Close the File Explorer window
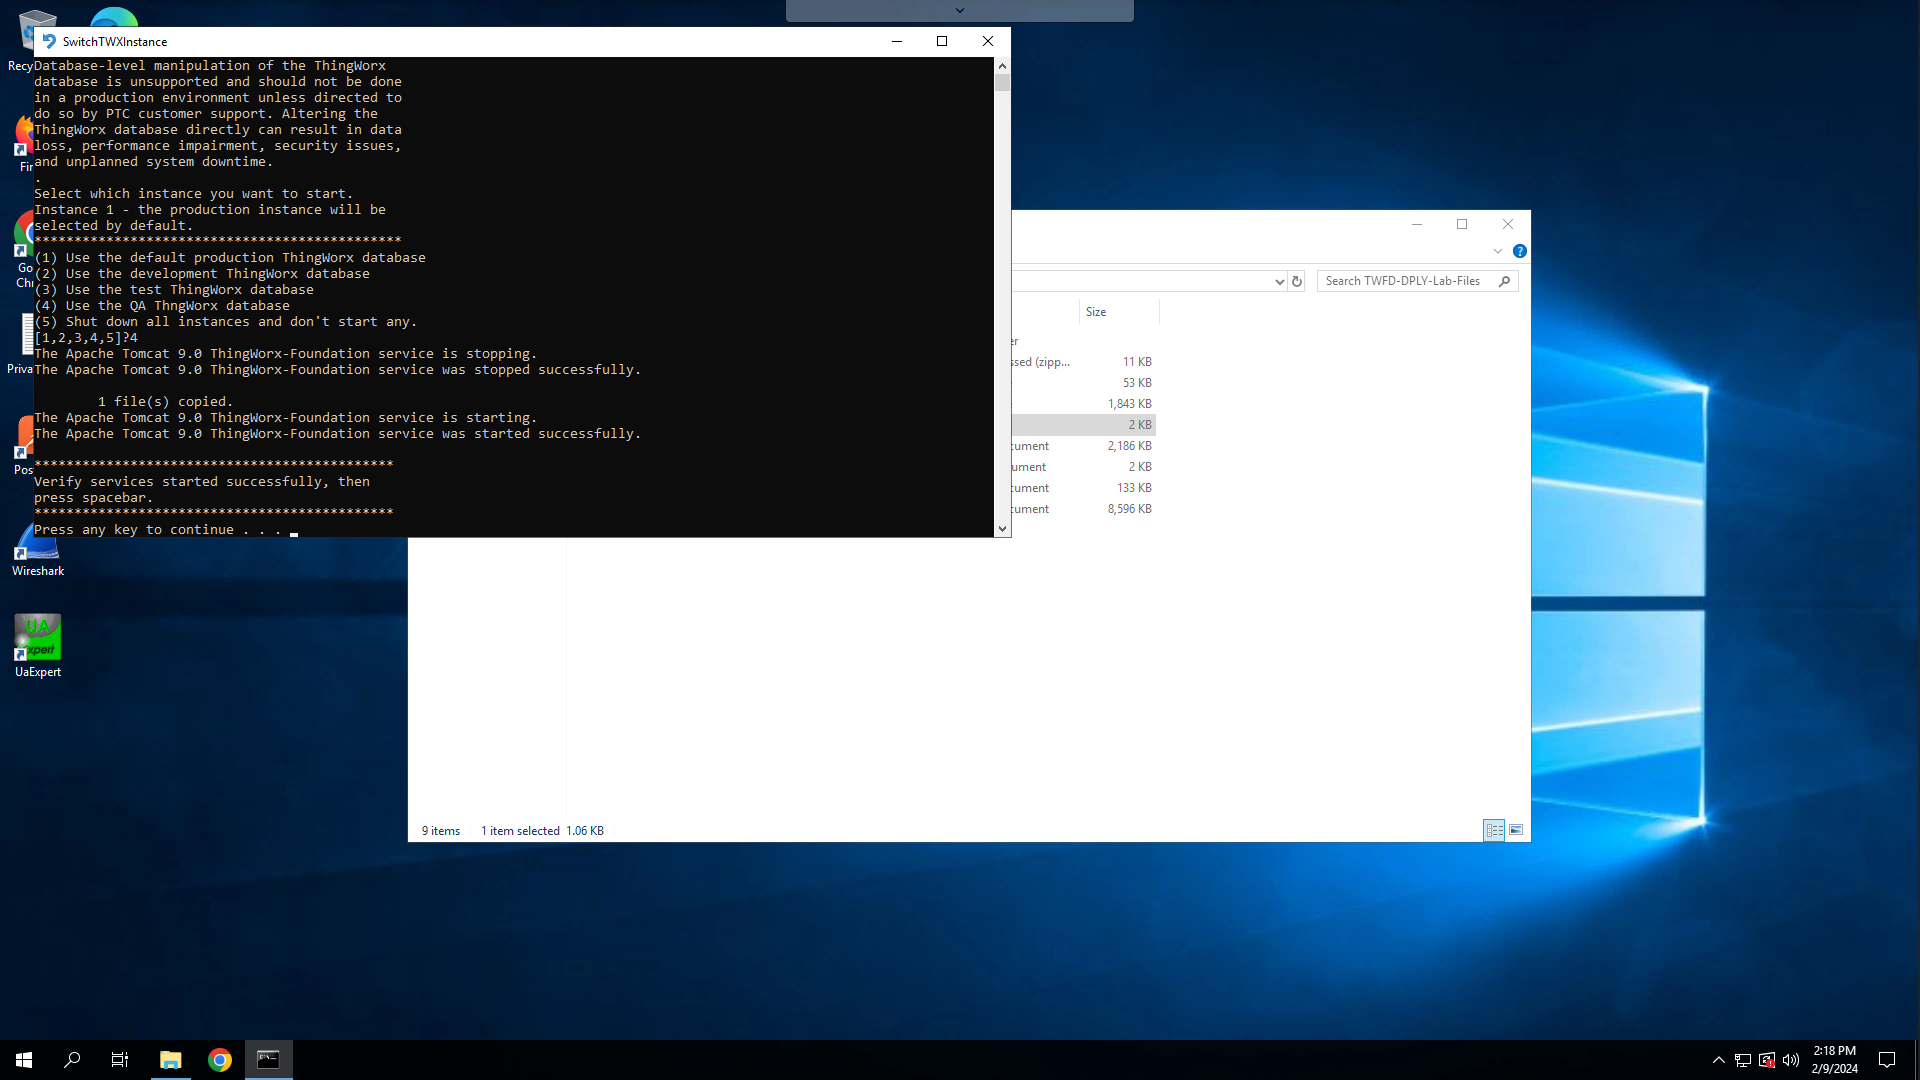 click(x=1508, y=224)
